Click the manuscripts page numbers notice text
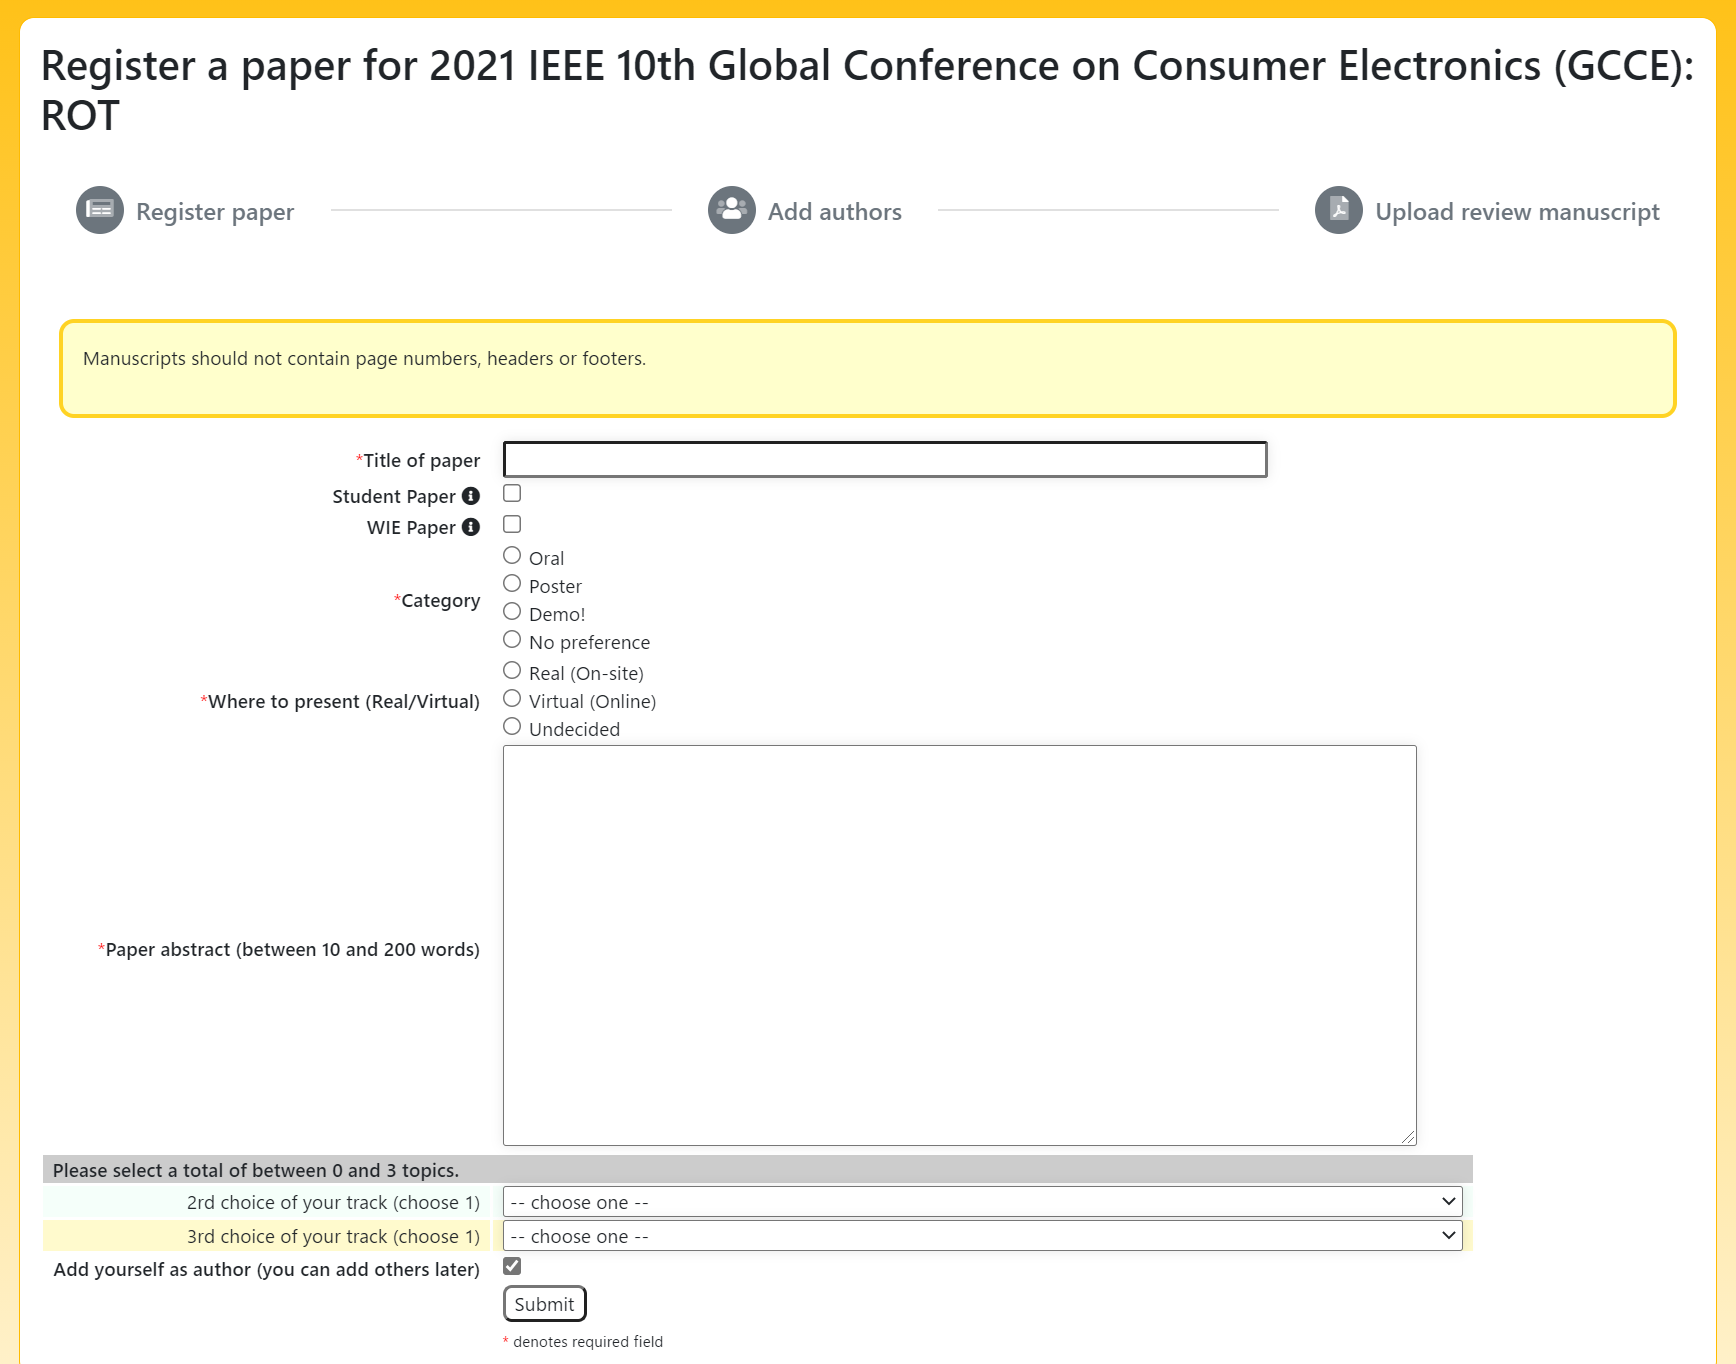The width and height of the screenshot is (1736, 1364). (364, 359)
